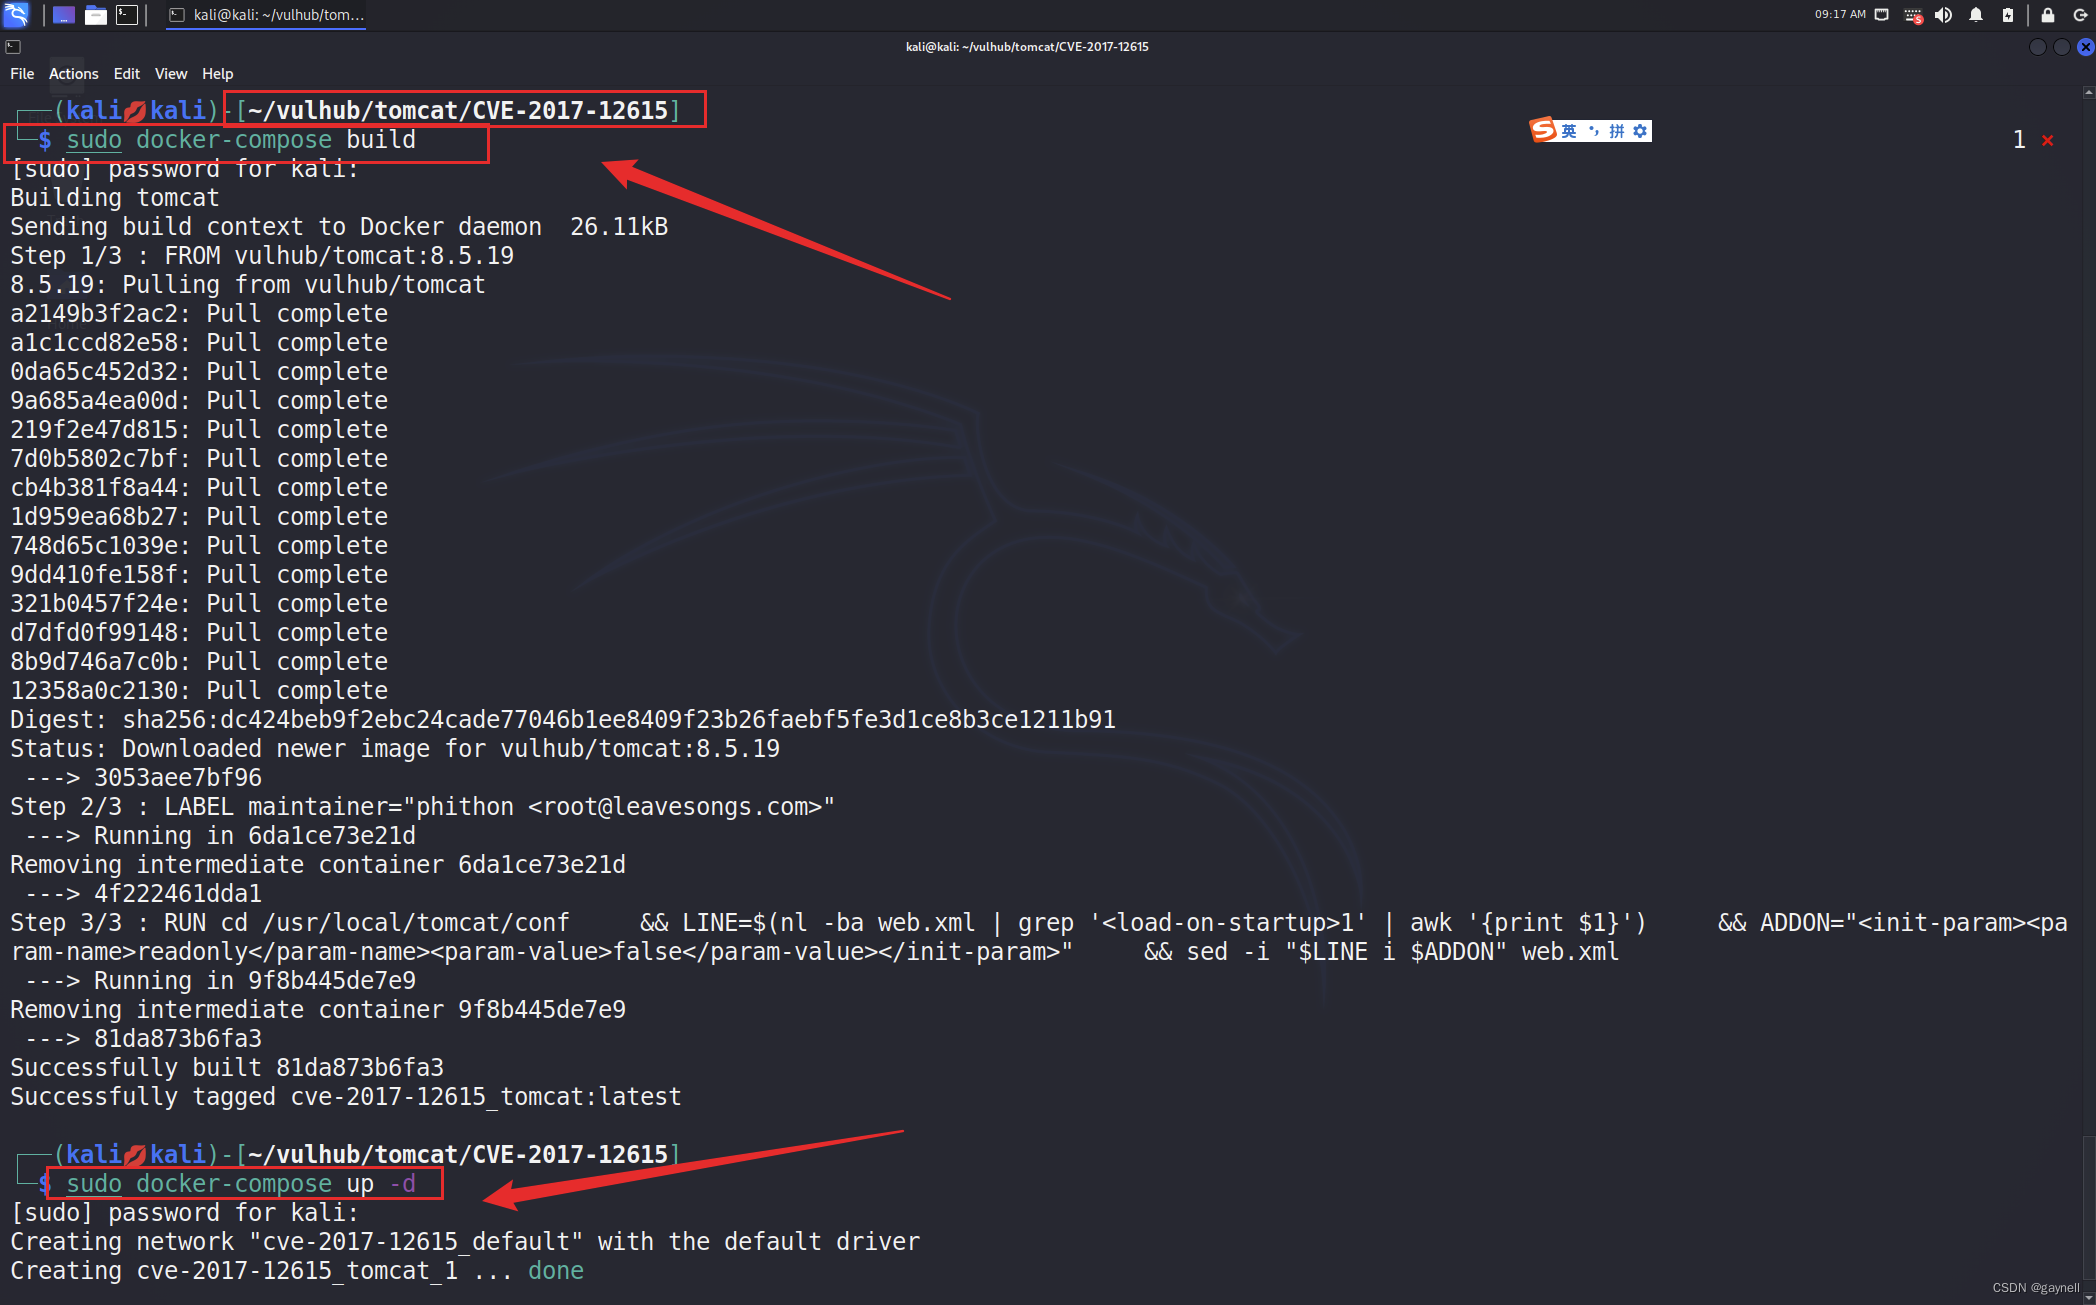Lock the screen with the padlock icon
The height and width of the screenshot is (1305, 2096).
2047,15
